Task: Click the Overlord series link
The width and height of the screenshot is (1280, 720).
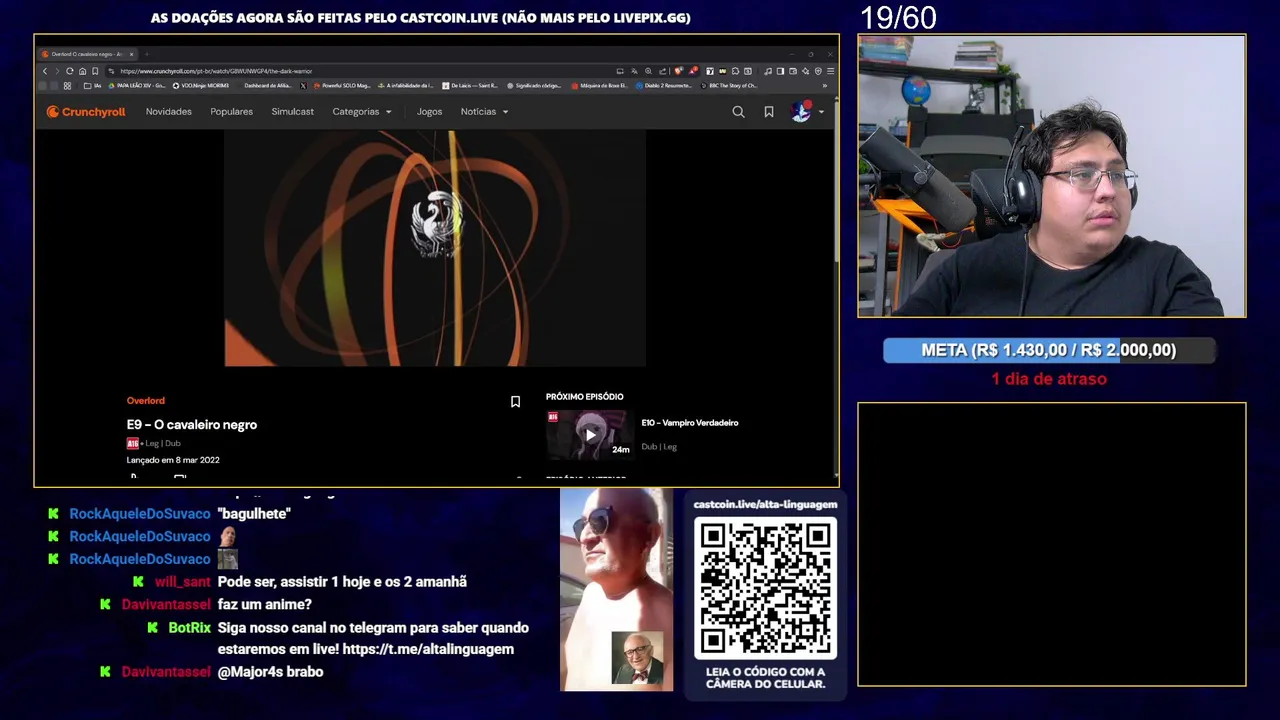Action: [146, 400]
